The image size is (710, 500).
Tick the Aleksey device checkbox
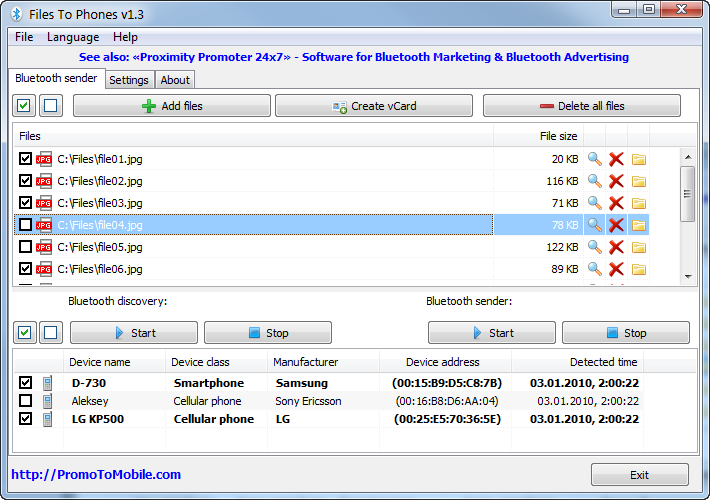coord(25,400)
